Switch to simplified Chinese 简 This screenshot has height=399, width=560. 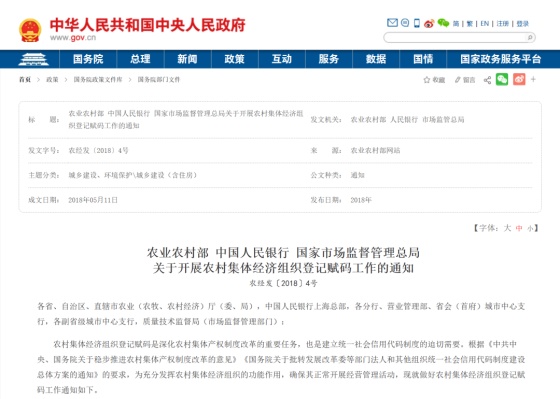tap(456, 24)
